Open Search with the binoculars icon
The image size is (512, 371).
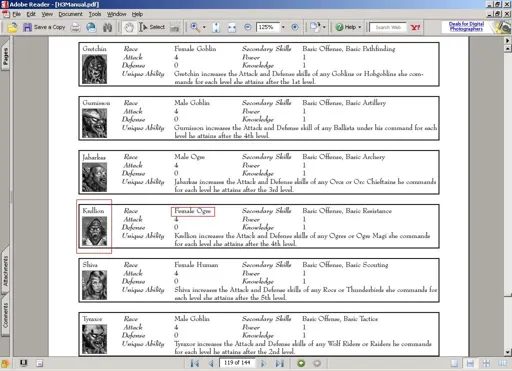pyautogui.click(x=107, y=27)
